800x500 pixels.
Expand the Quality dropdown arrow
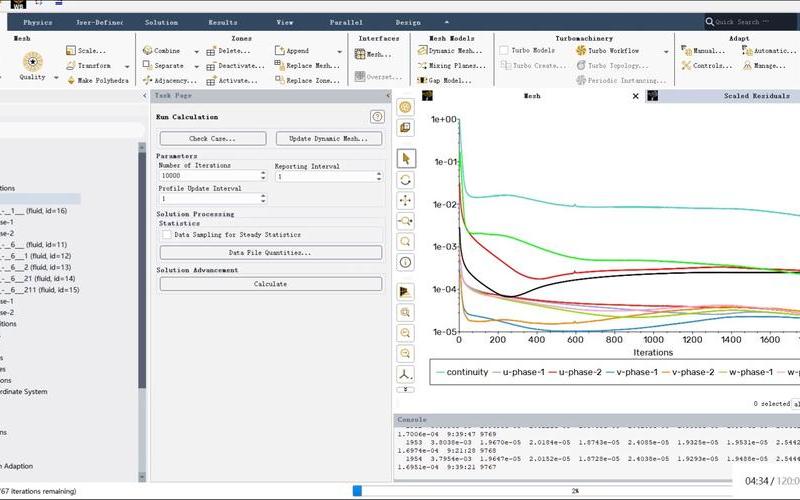point(56,78)
